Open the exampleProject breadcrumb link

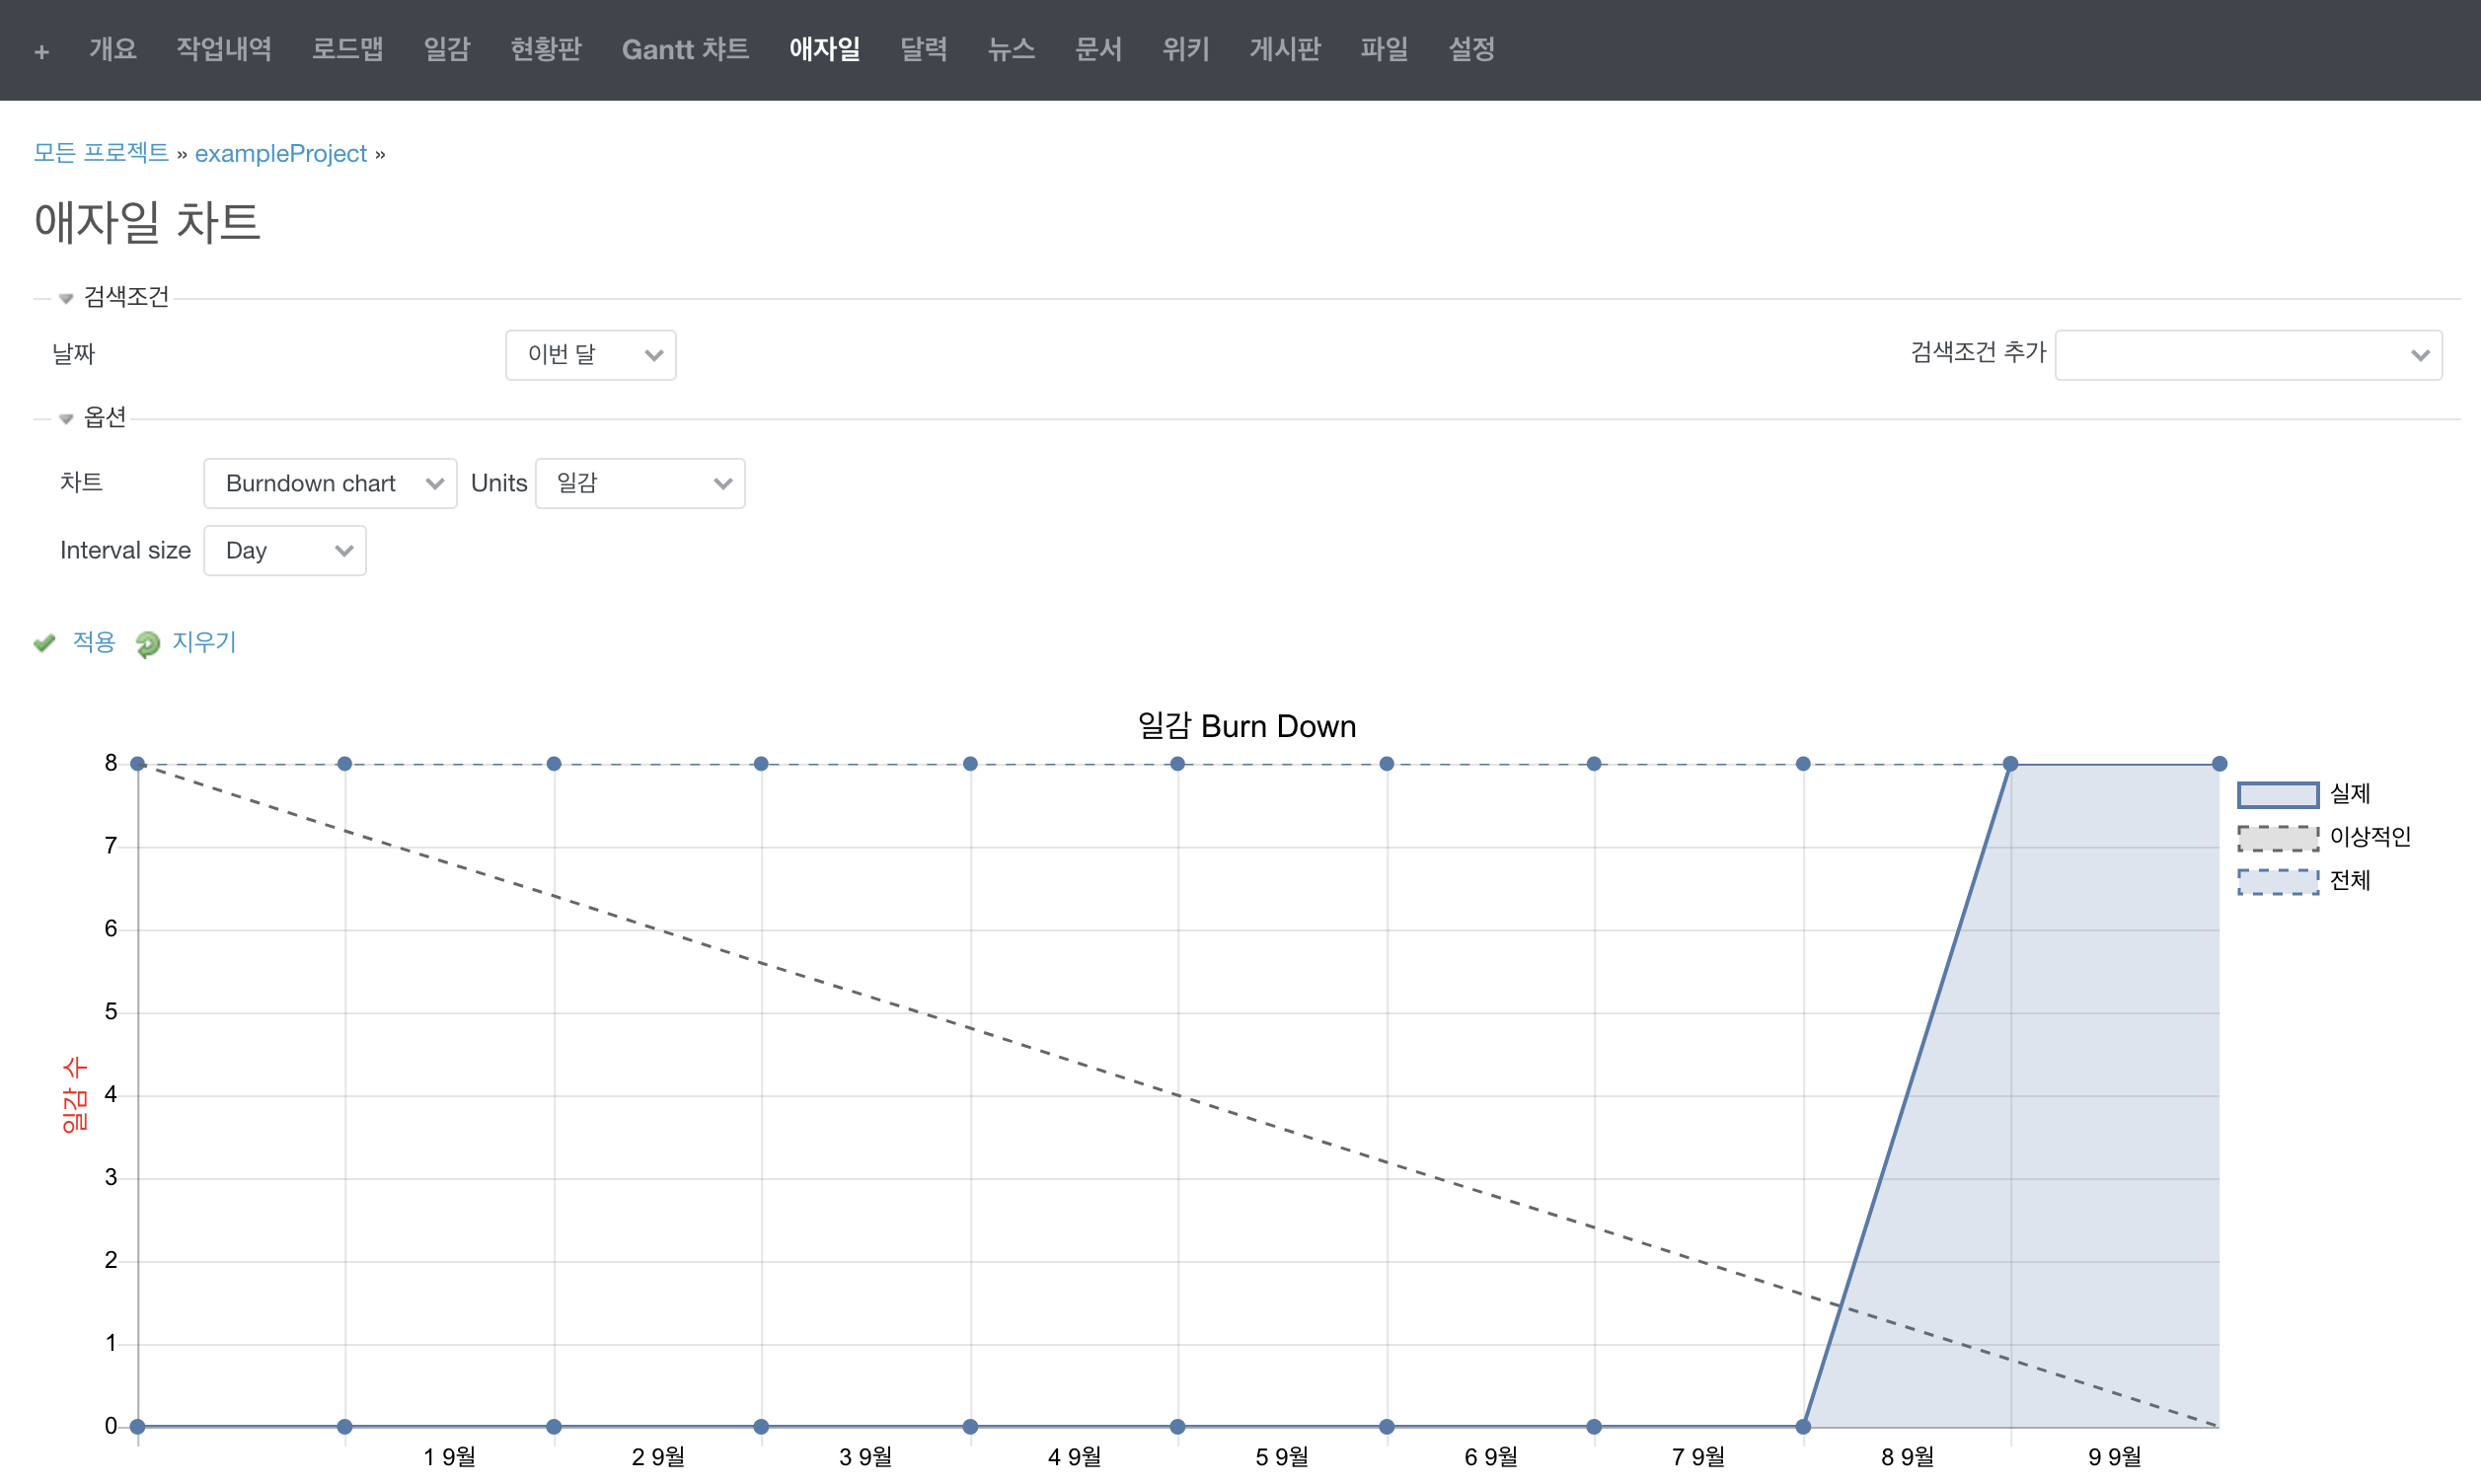pos(281,153)
